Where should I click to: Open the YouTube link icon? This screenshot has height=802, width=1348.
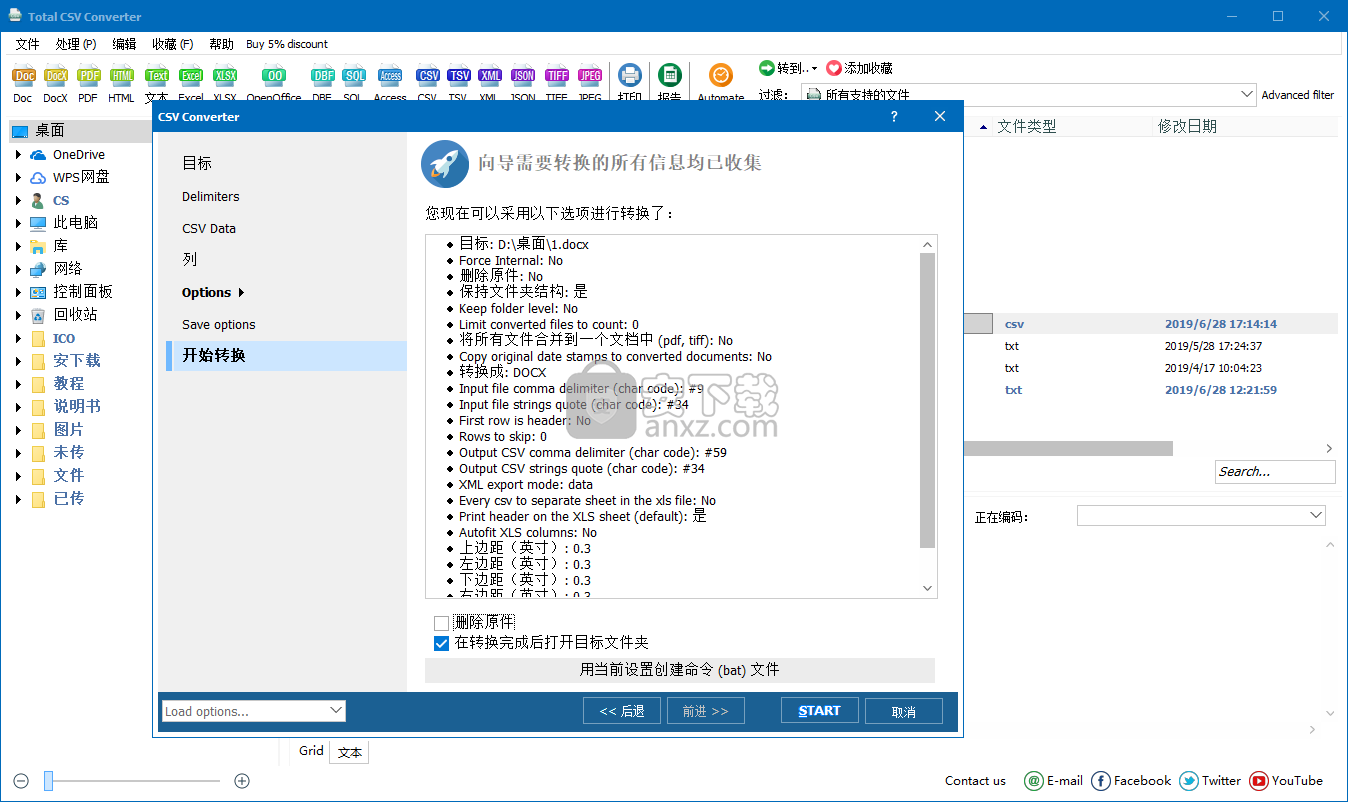click(x=1259, y=781)
